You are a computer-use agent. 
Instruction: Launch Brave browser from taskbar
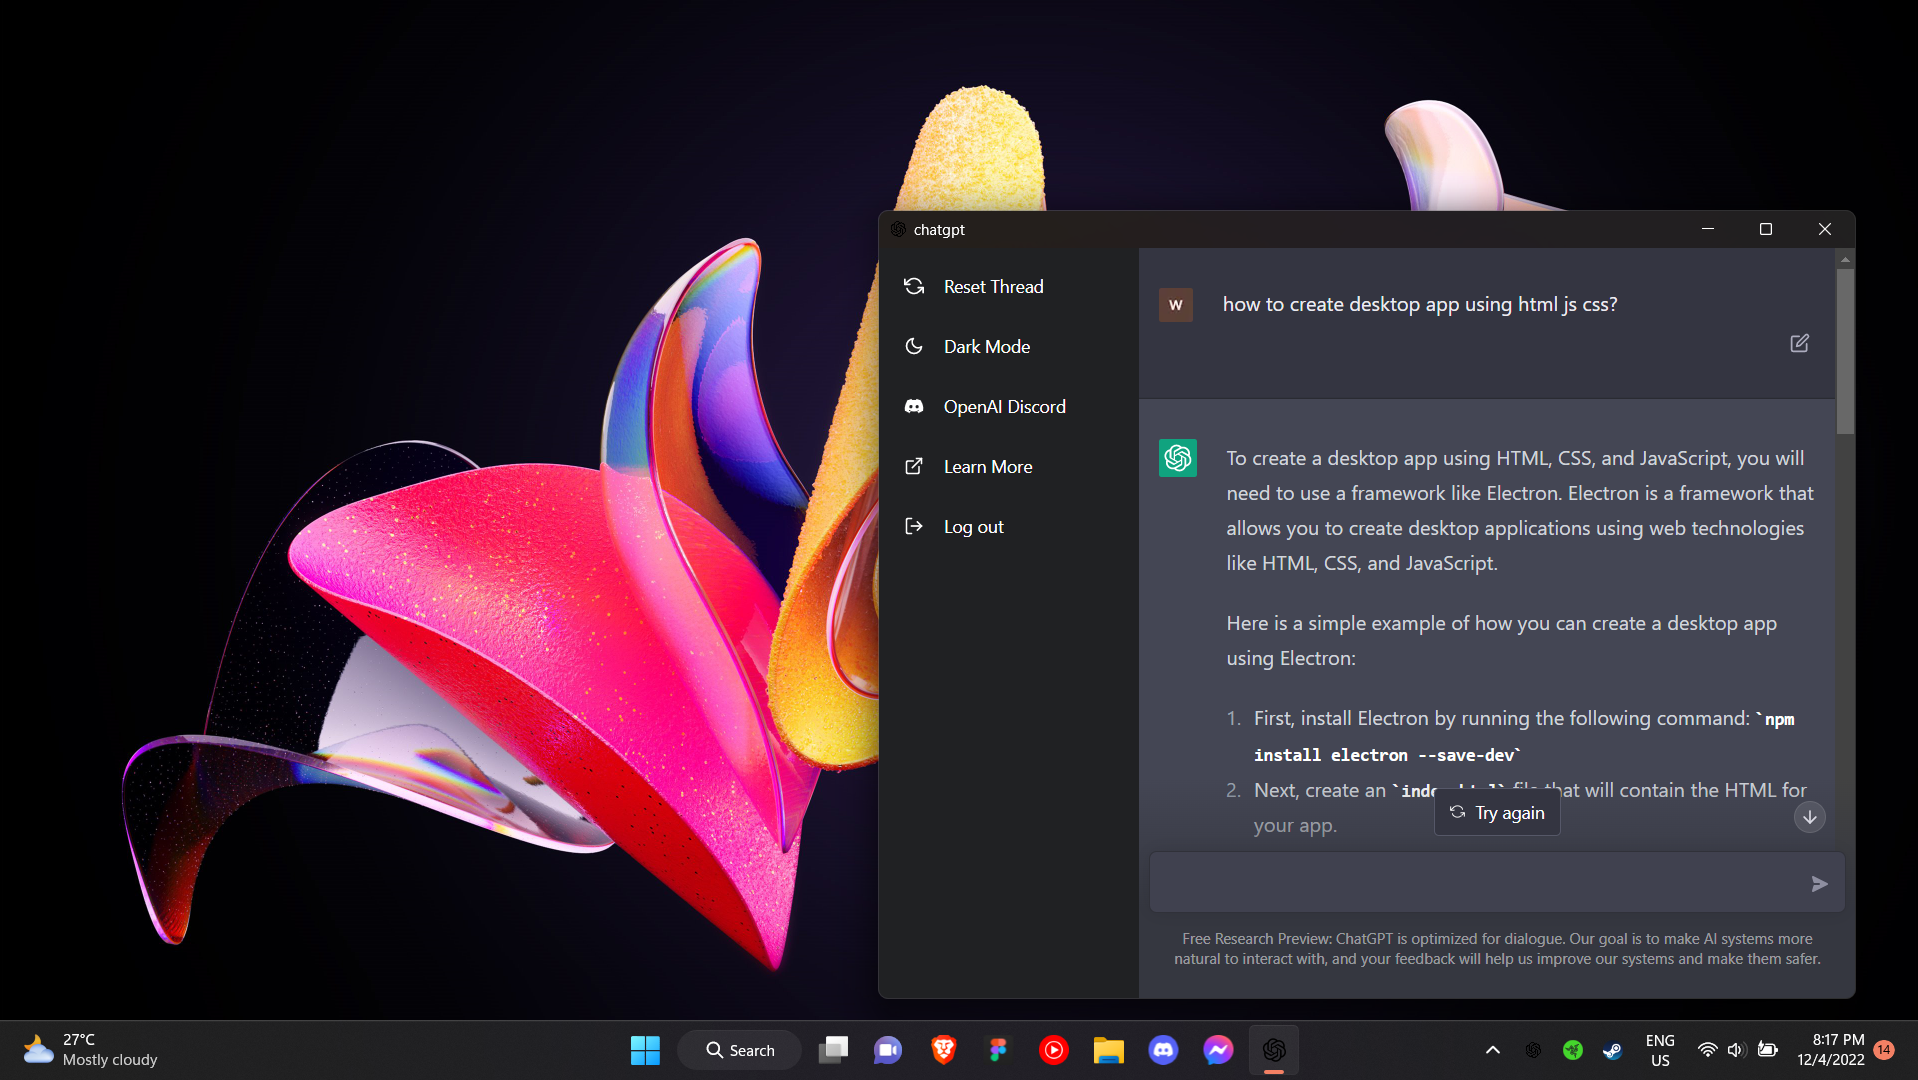[943, 1050]
